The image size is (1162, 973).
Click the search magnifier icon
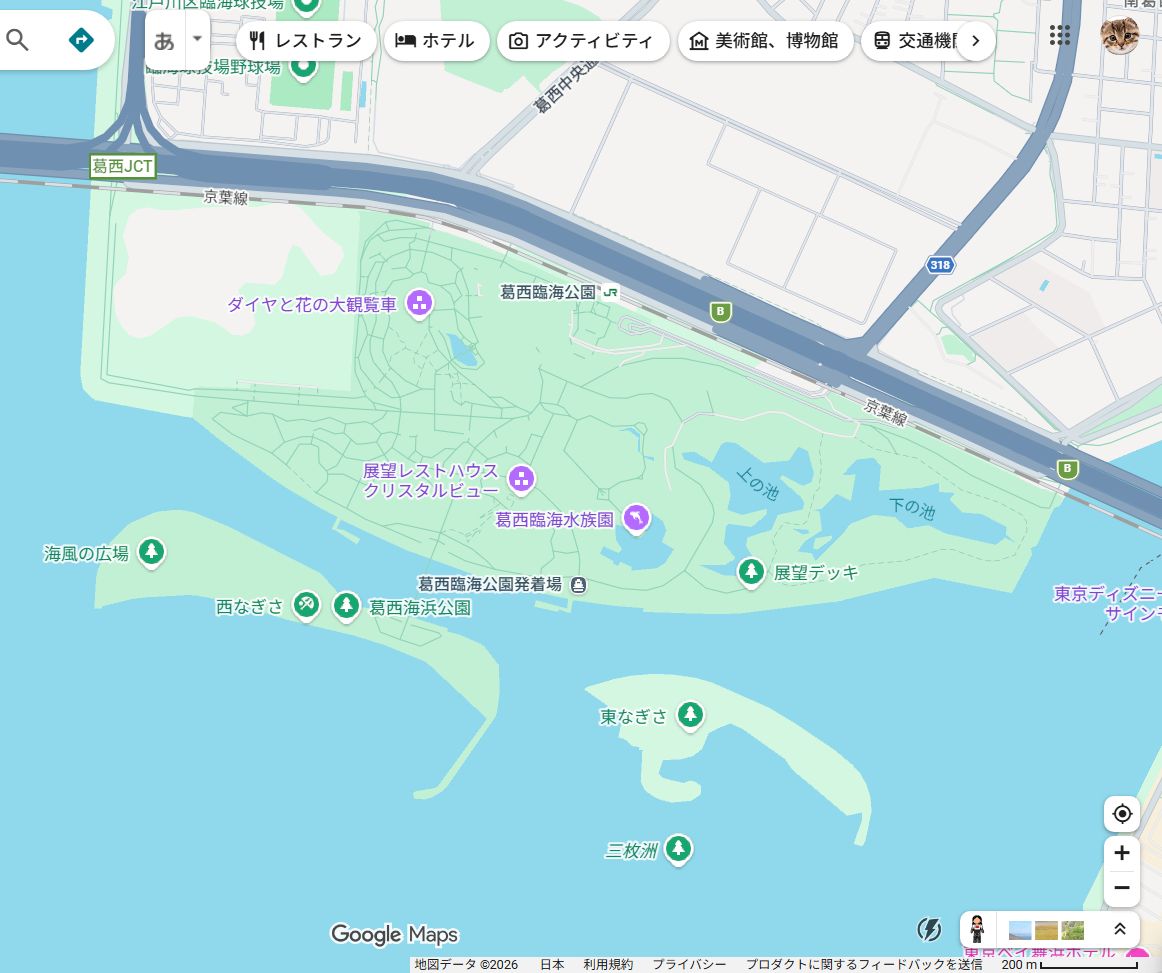(17, 40)
